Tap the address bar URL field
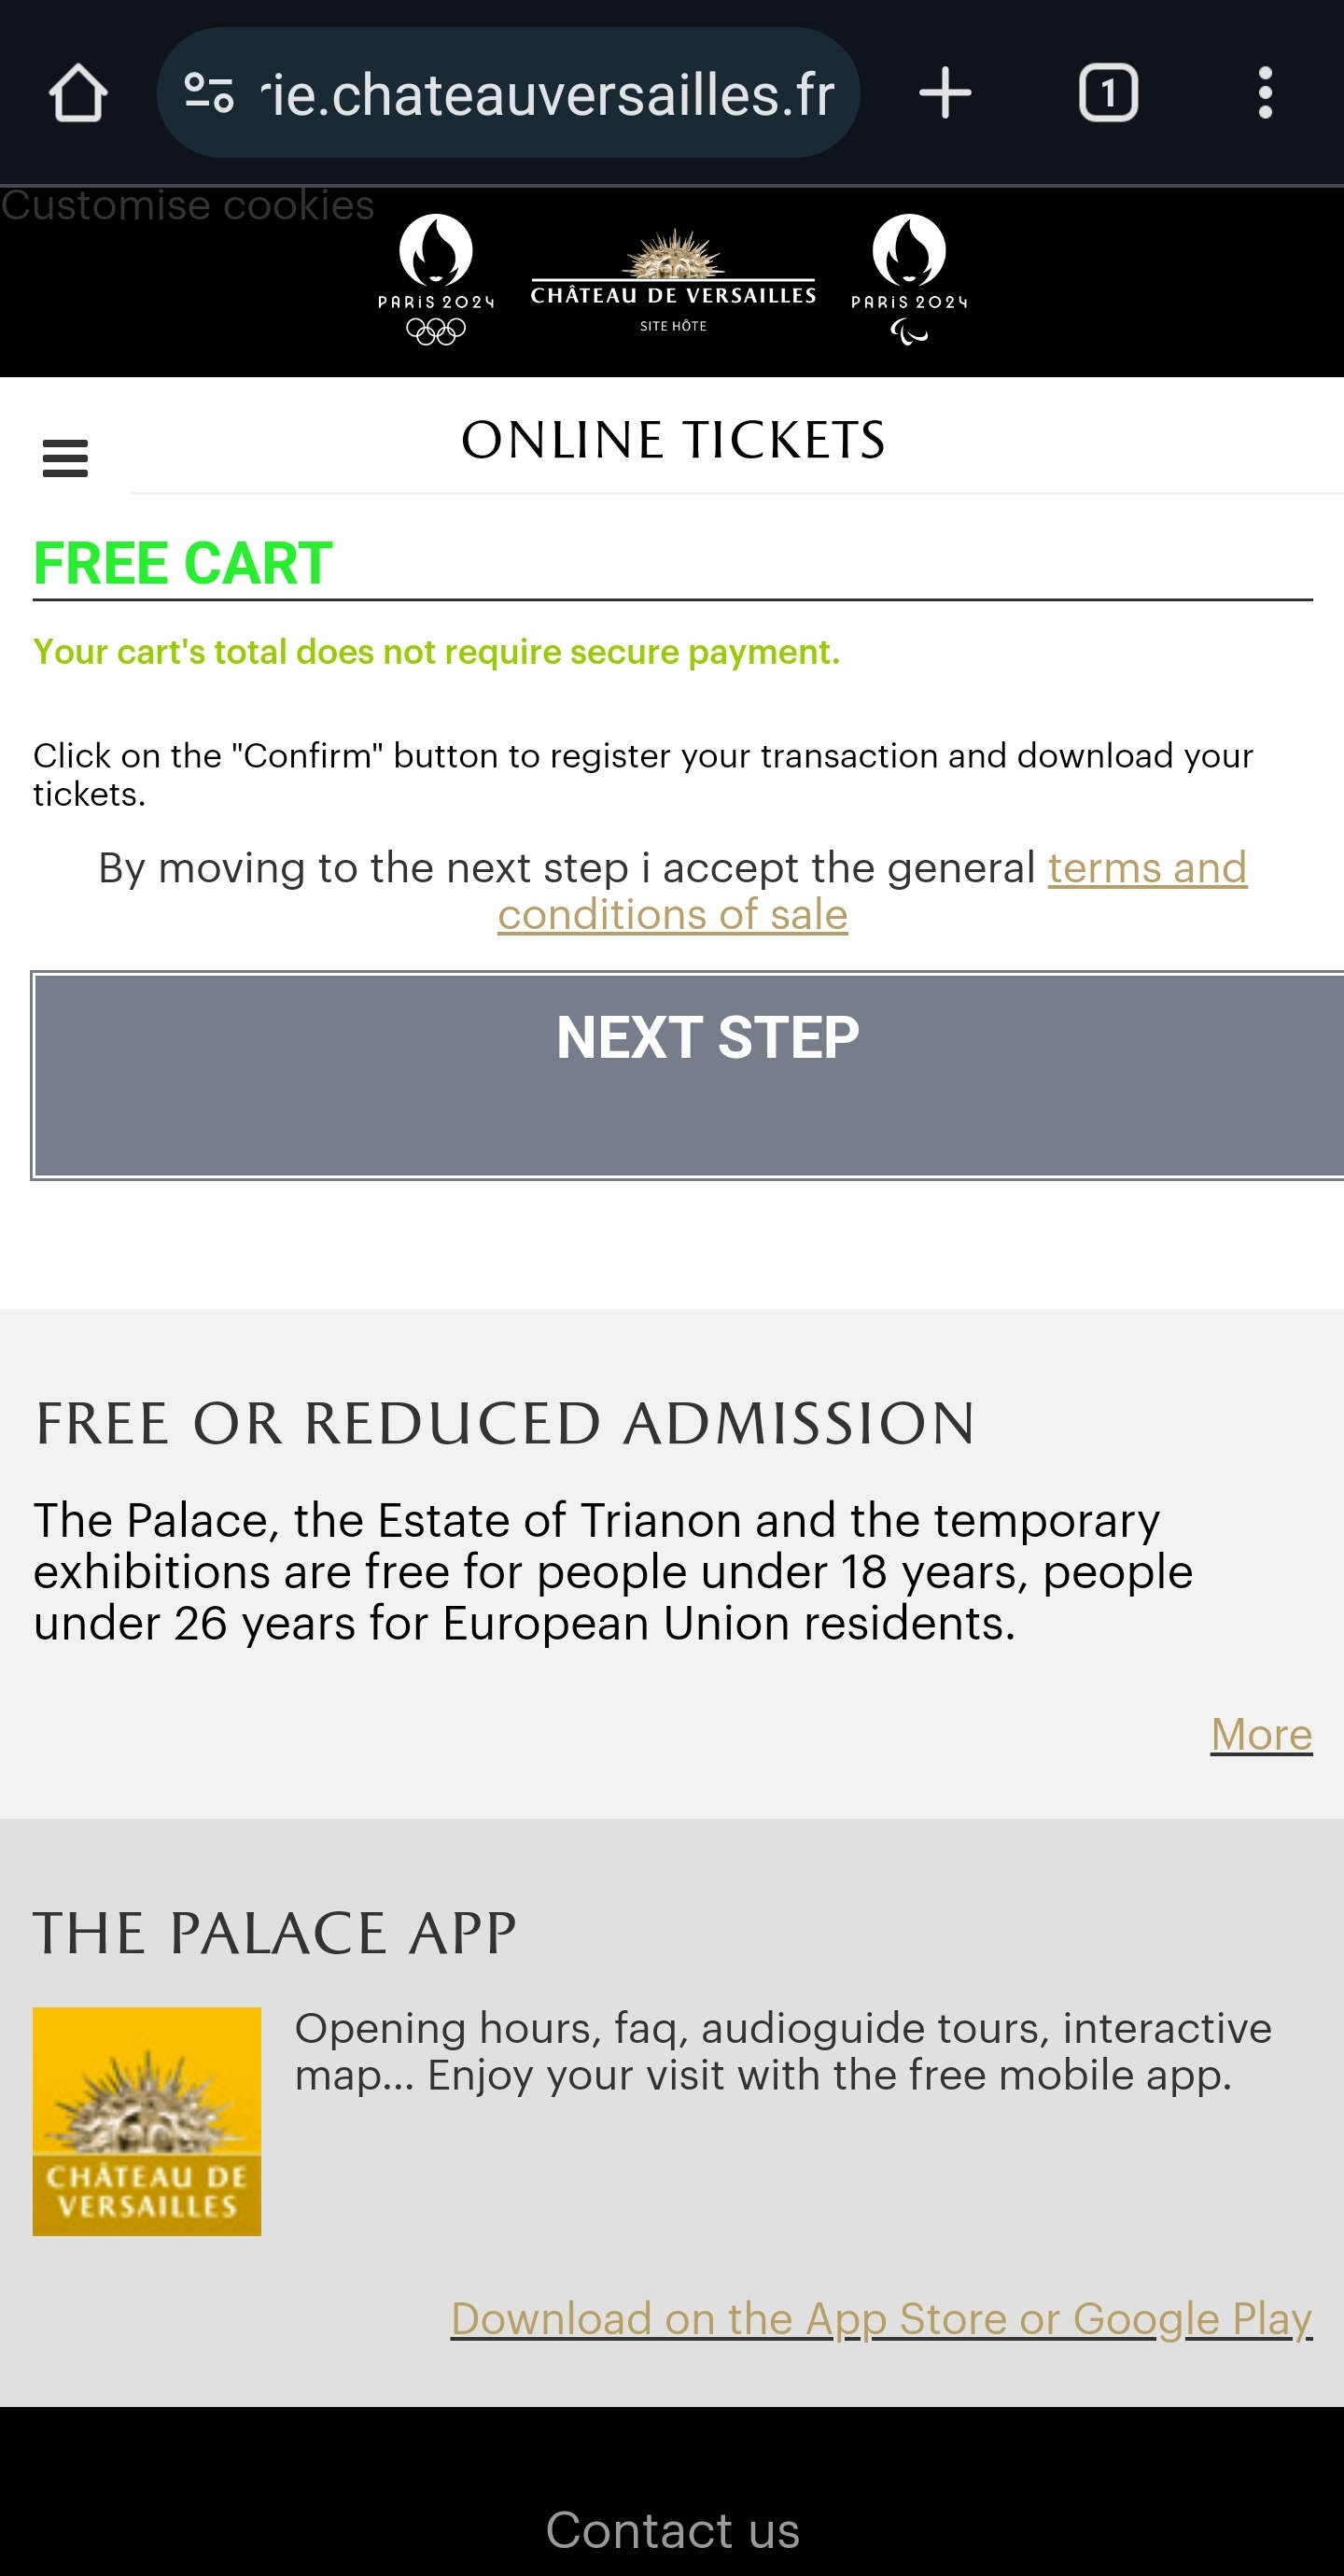This screenshot has height=2576, width=1344. [x=550, y=93]
